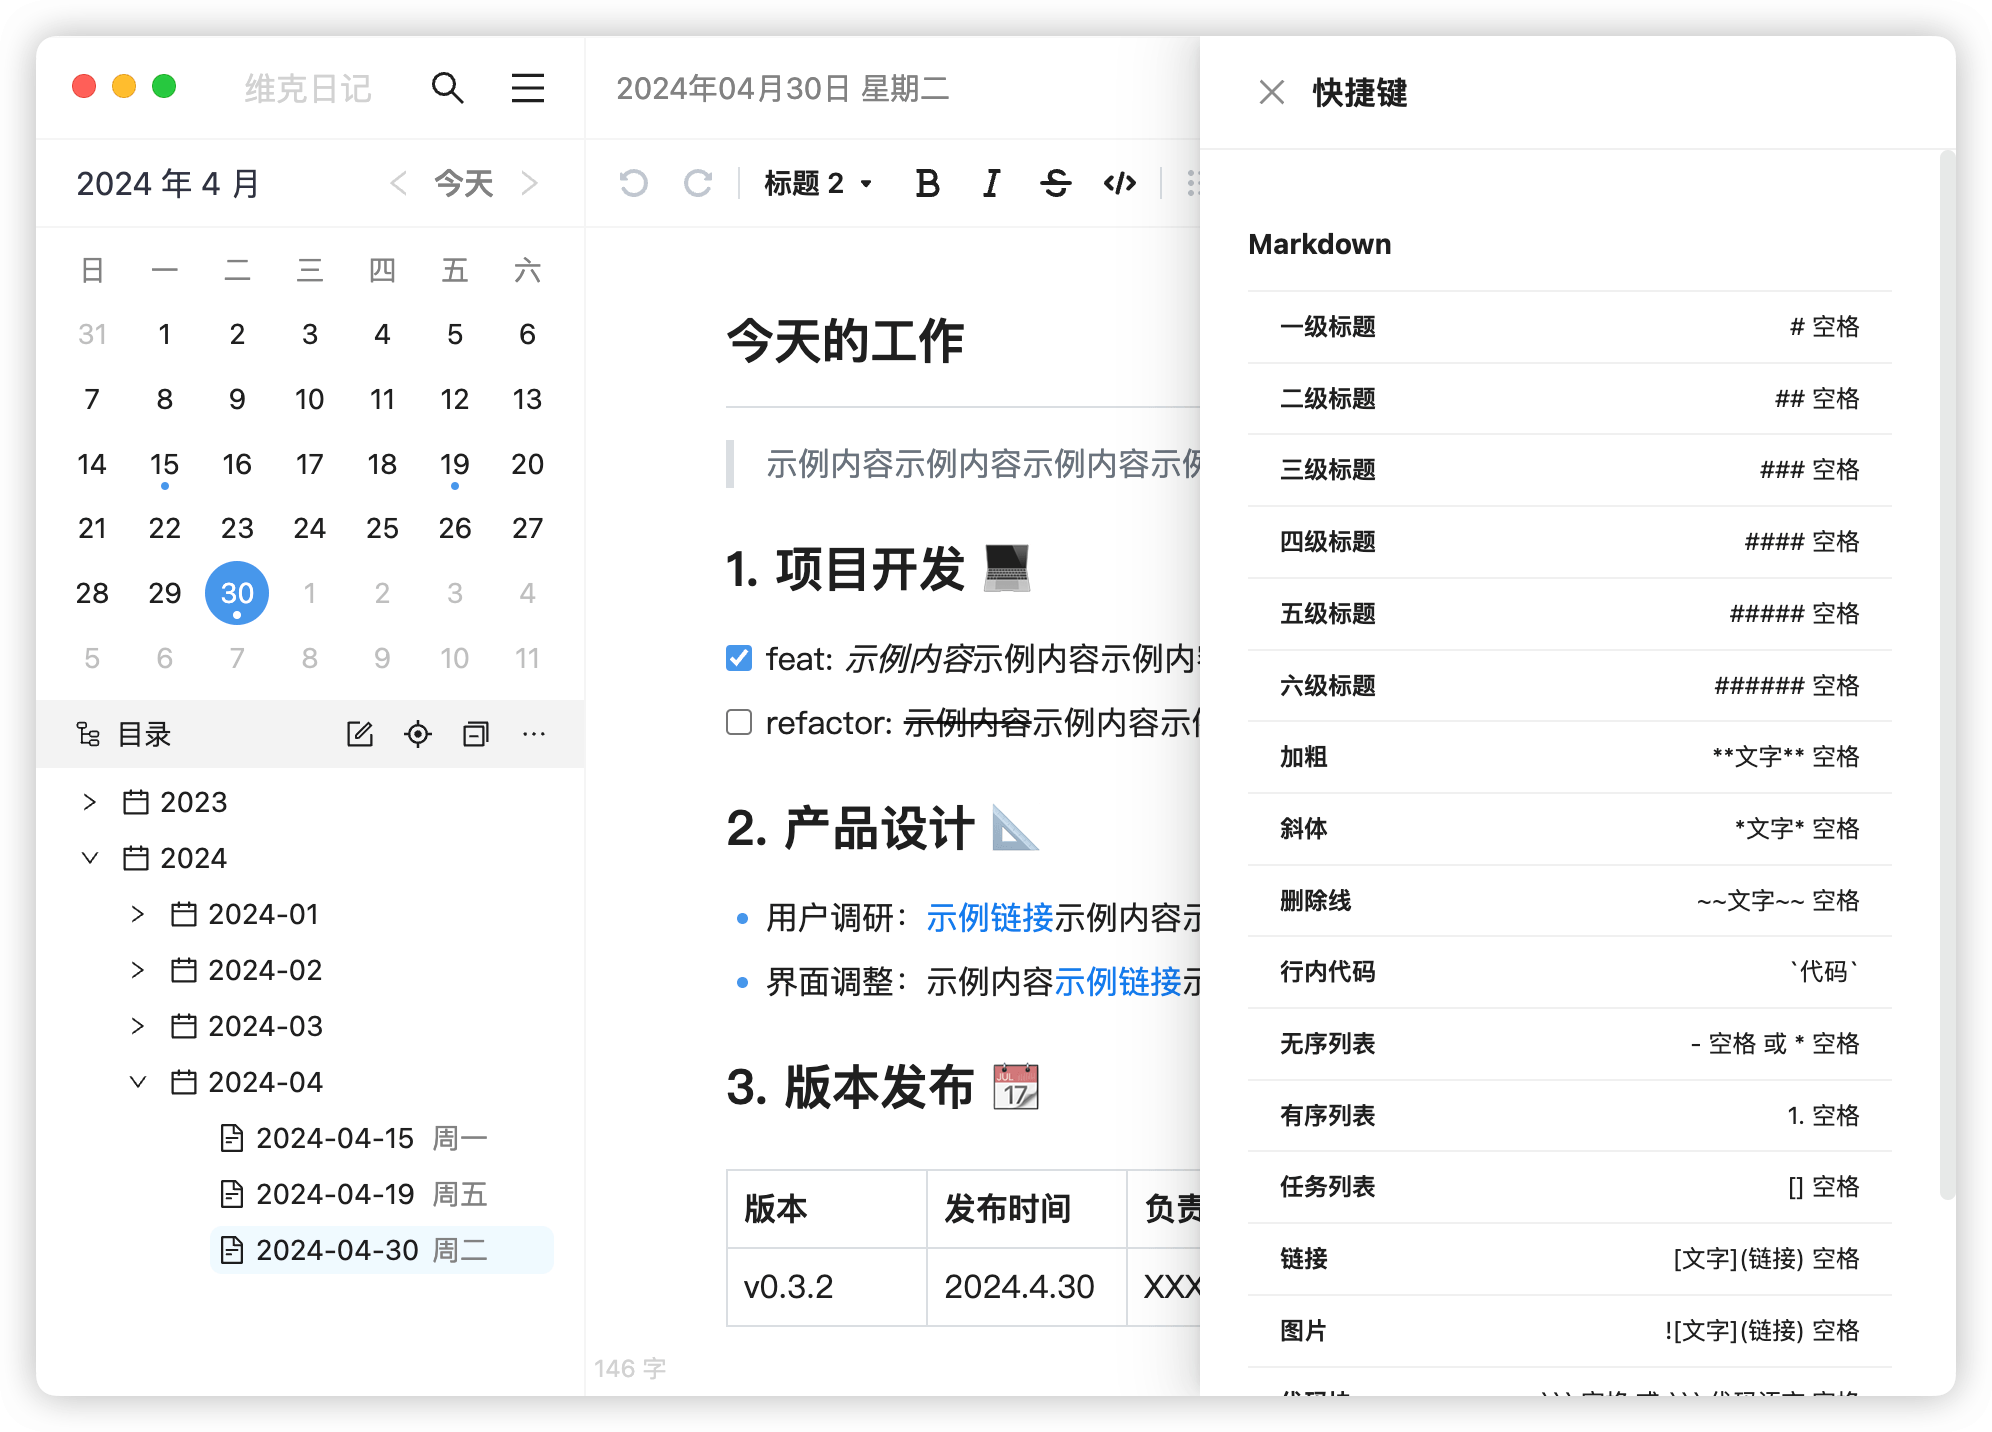Open the hamburger menu icon

[x=528, y=88]
